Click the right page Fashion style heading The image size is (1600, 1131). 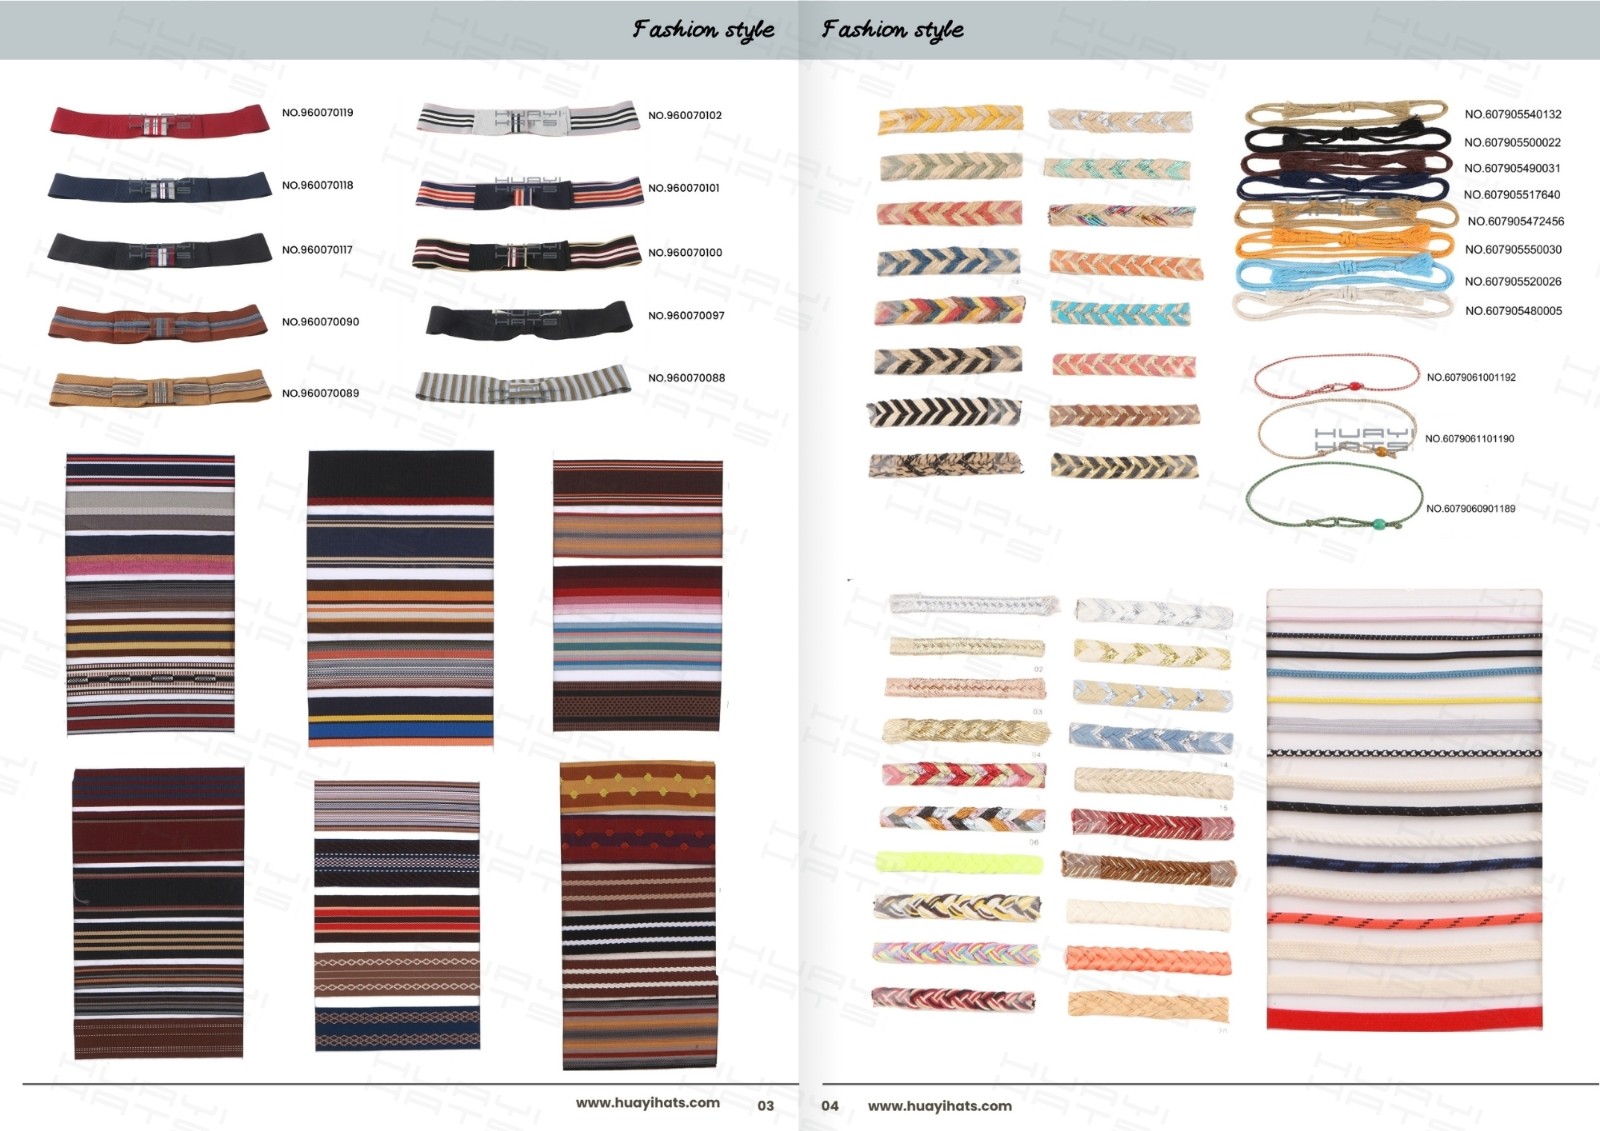(892, 30)
